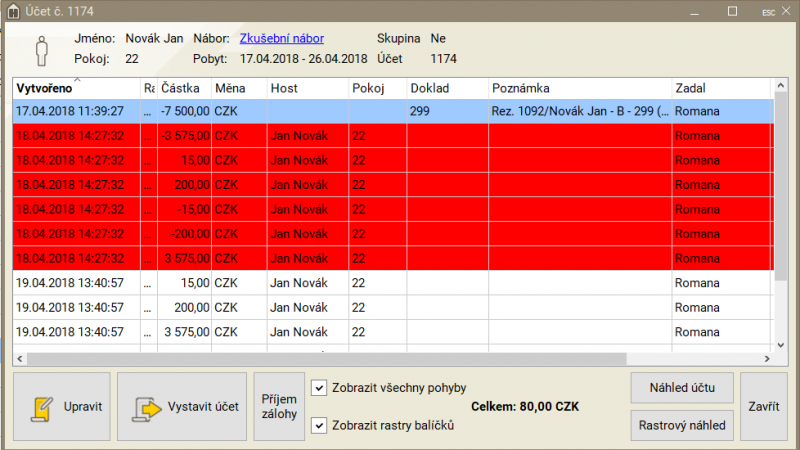Toggle Zobrazit rastry balíčků checkbox
Screen dimensions: 800x450
(319, 426)
